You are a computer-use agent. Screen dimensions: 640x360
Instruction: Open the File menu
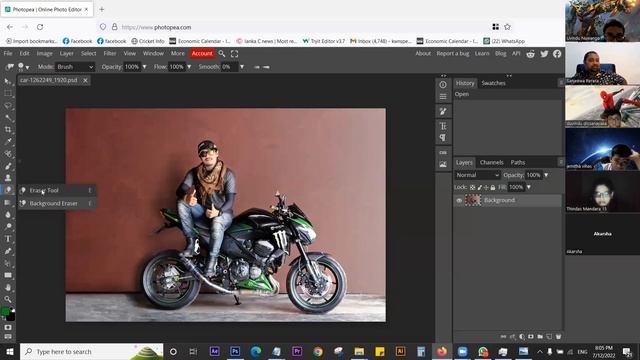coord(8,53)
